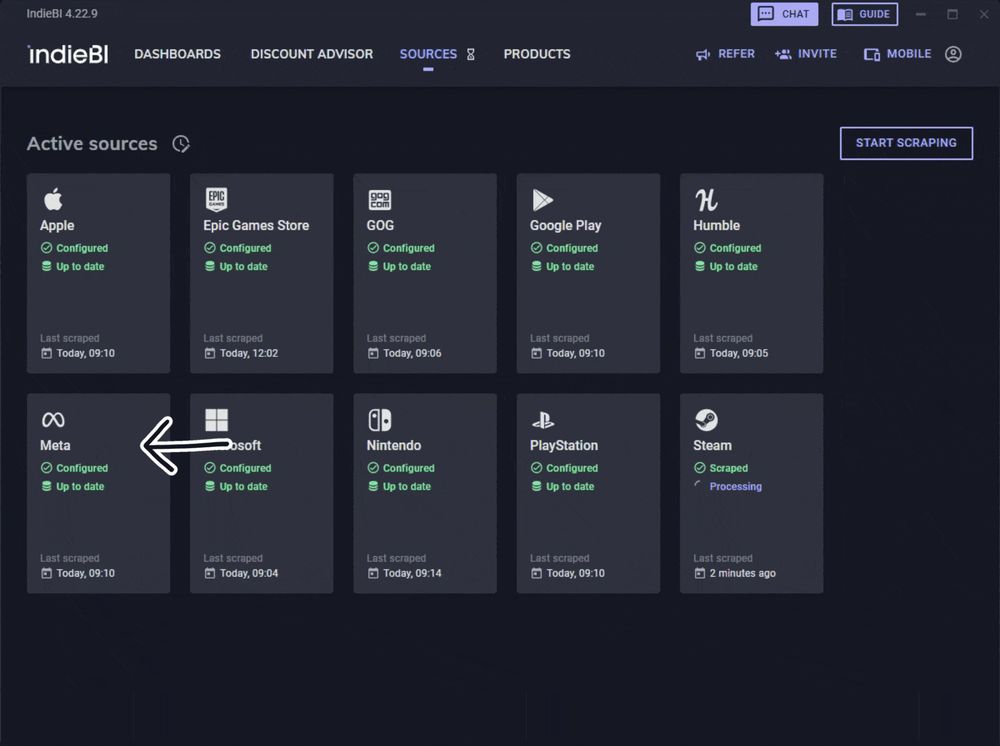
Task: Click the PlayStation Up to date database icon
Action: [x=536, y=486]
